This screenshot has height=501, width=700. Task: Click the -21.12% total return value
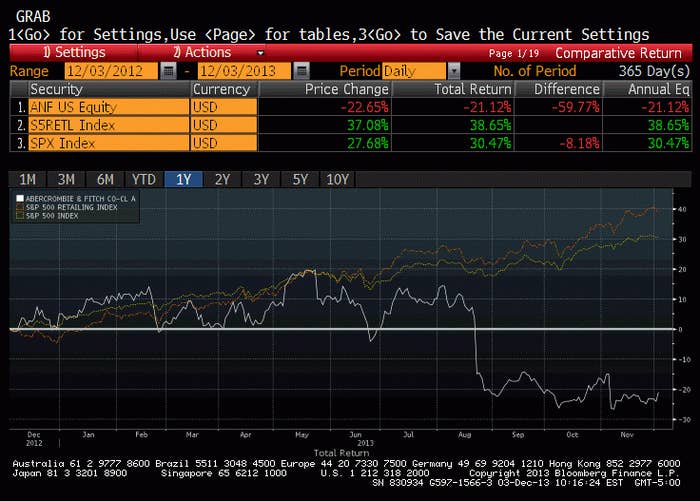[x=487, y=107]
